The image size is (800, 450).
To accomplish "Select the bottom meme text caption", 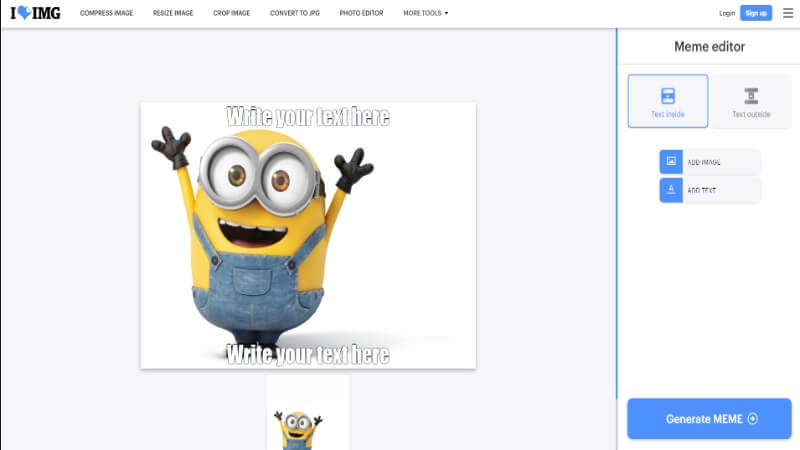I will tap(308, 354).
